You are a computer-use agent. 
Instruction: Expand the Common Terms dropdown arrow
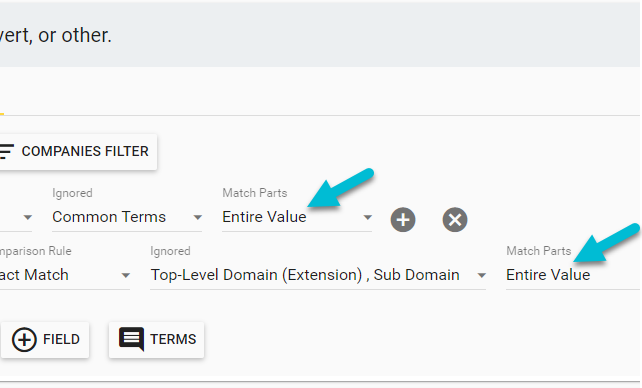pyautogui.click(x=197, y=218)
